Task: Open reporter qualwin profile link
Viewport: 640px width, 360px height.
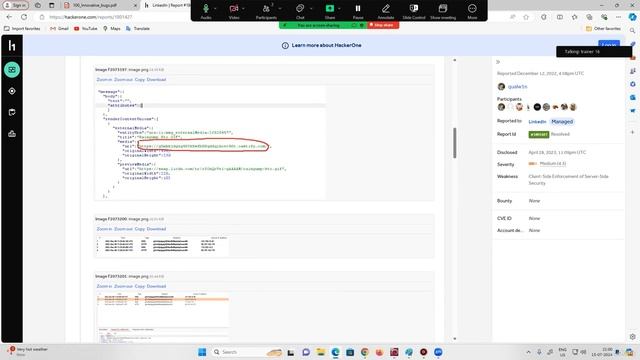Action: coord(517,87)
